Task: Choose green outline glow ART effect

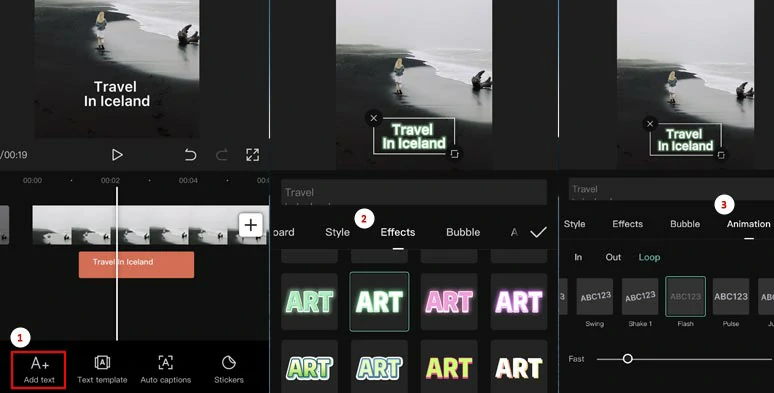Action: (310, 302)
